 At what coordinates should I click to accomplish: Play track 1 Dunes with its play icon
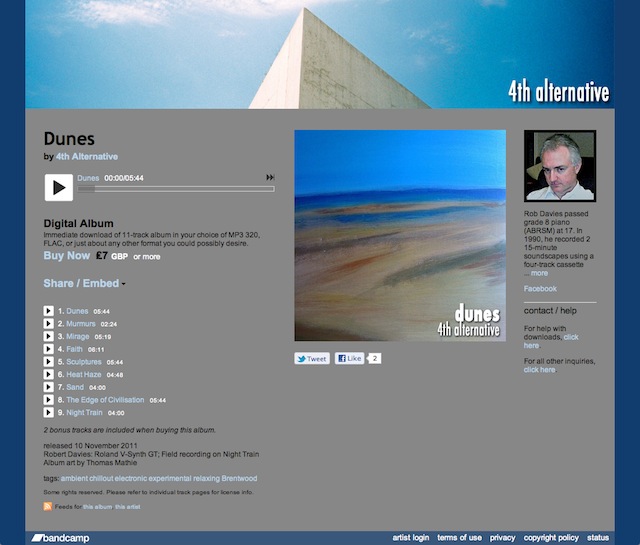(49, 311)
